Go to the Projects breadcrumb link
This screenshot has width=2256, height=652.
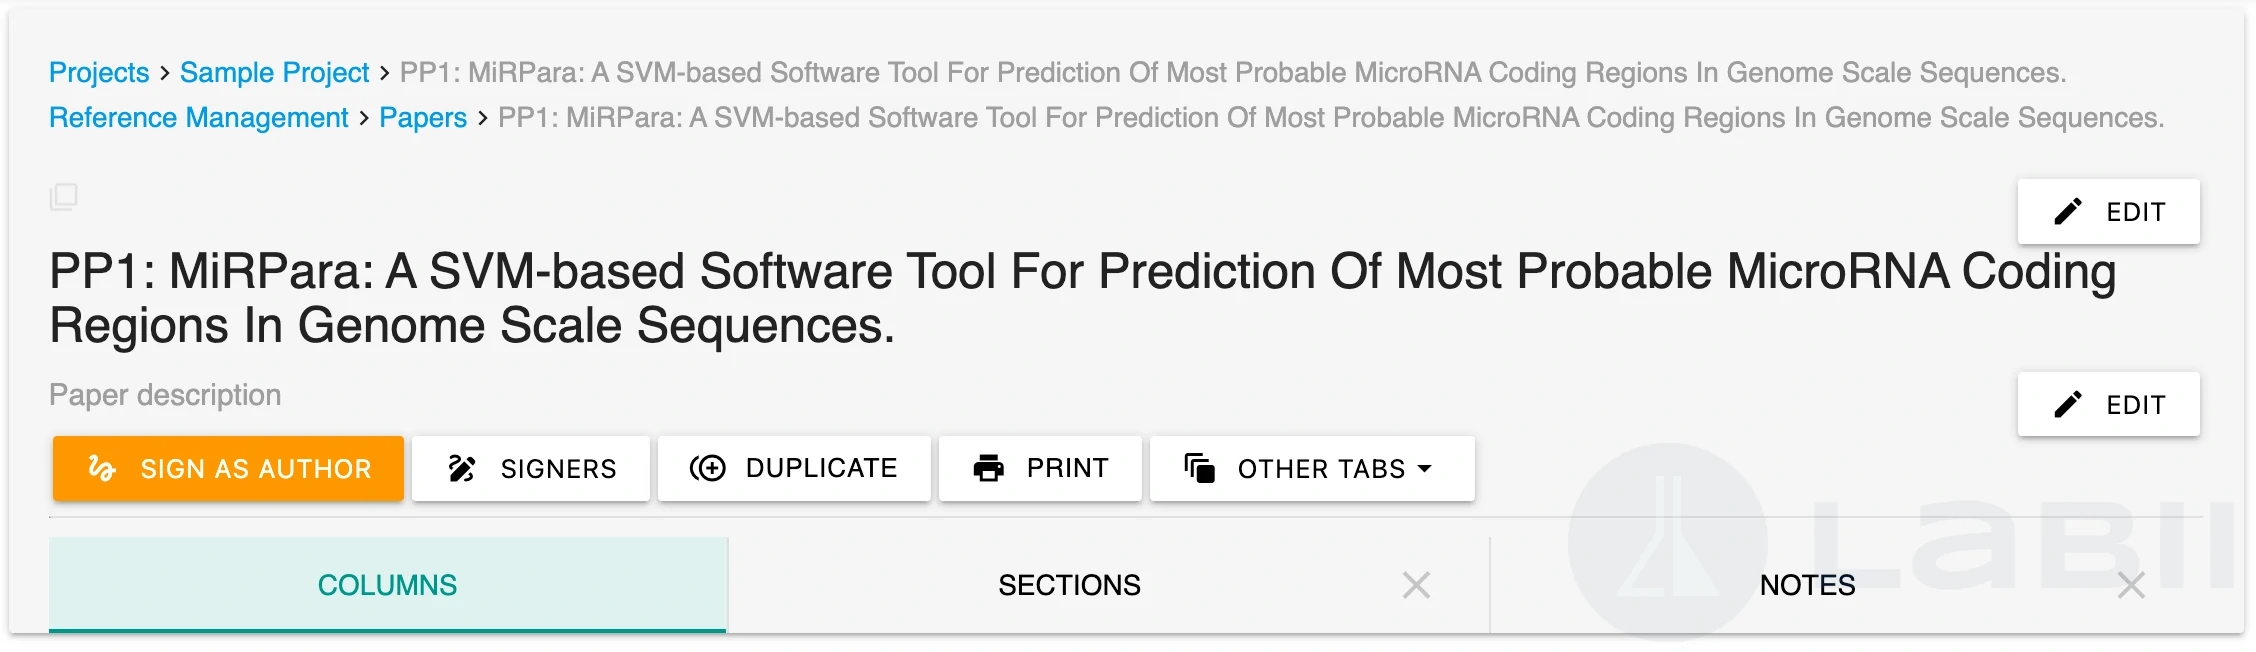(x=99, y=73)
